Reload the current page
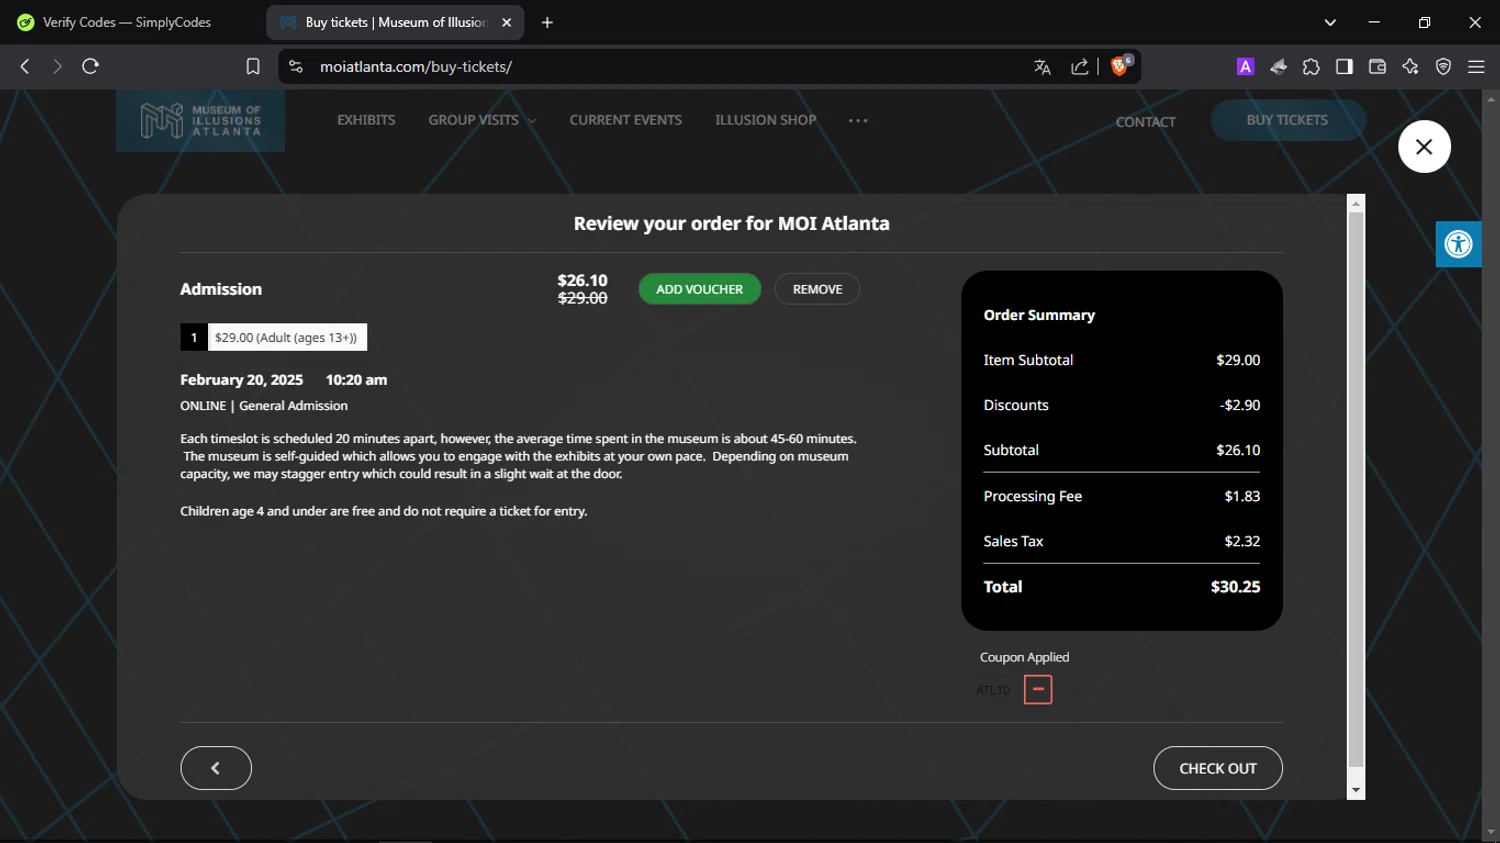1500x843 pixels. 90,66
